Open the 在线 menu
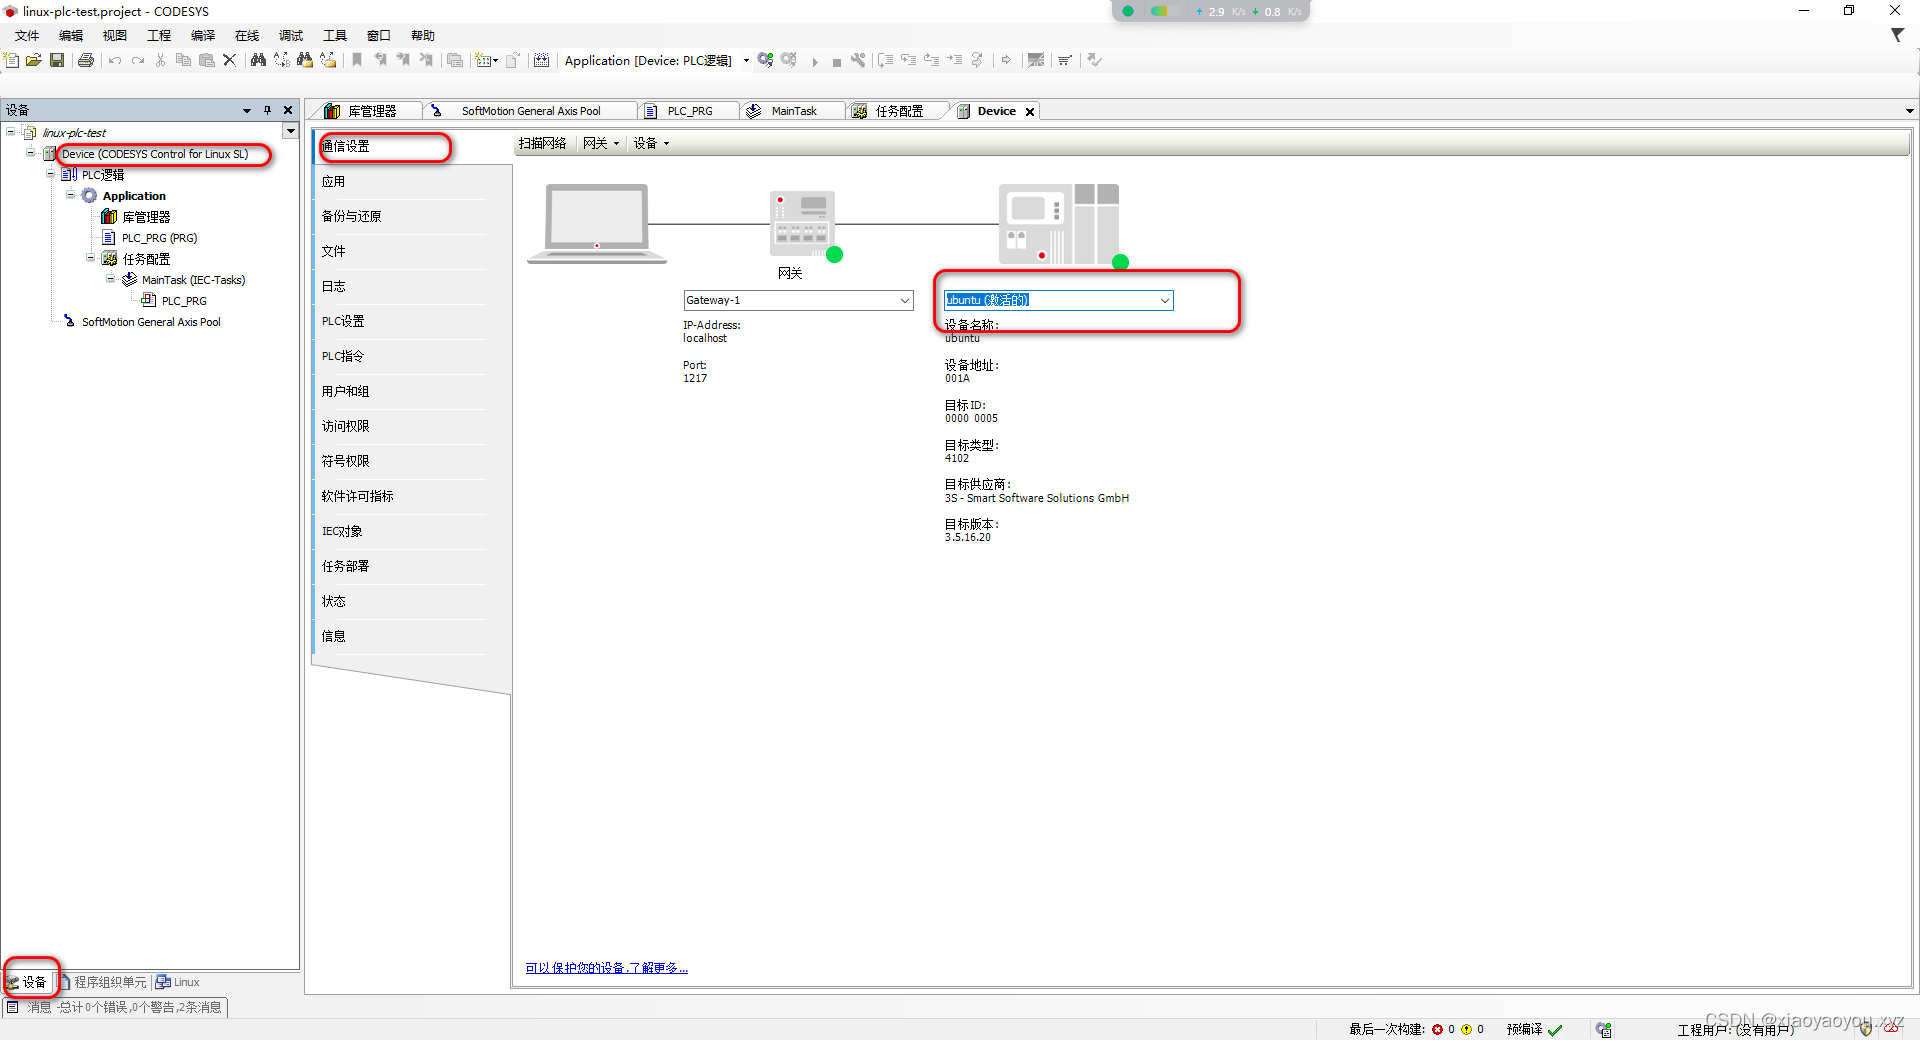Screen dimensions: 1920x1040 point(247,35)
